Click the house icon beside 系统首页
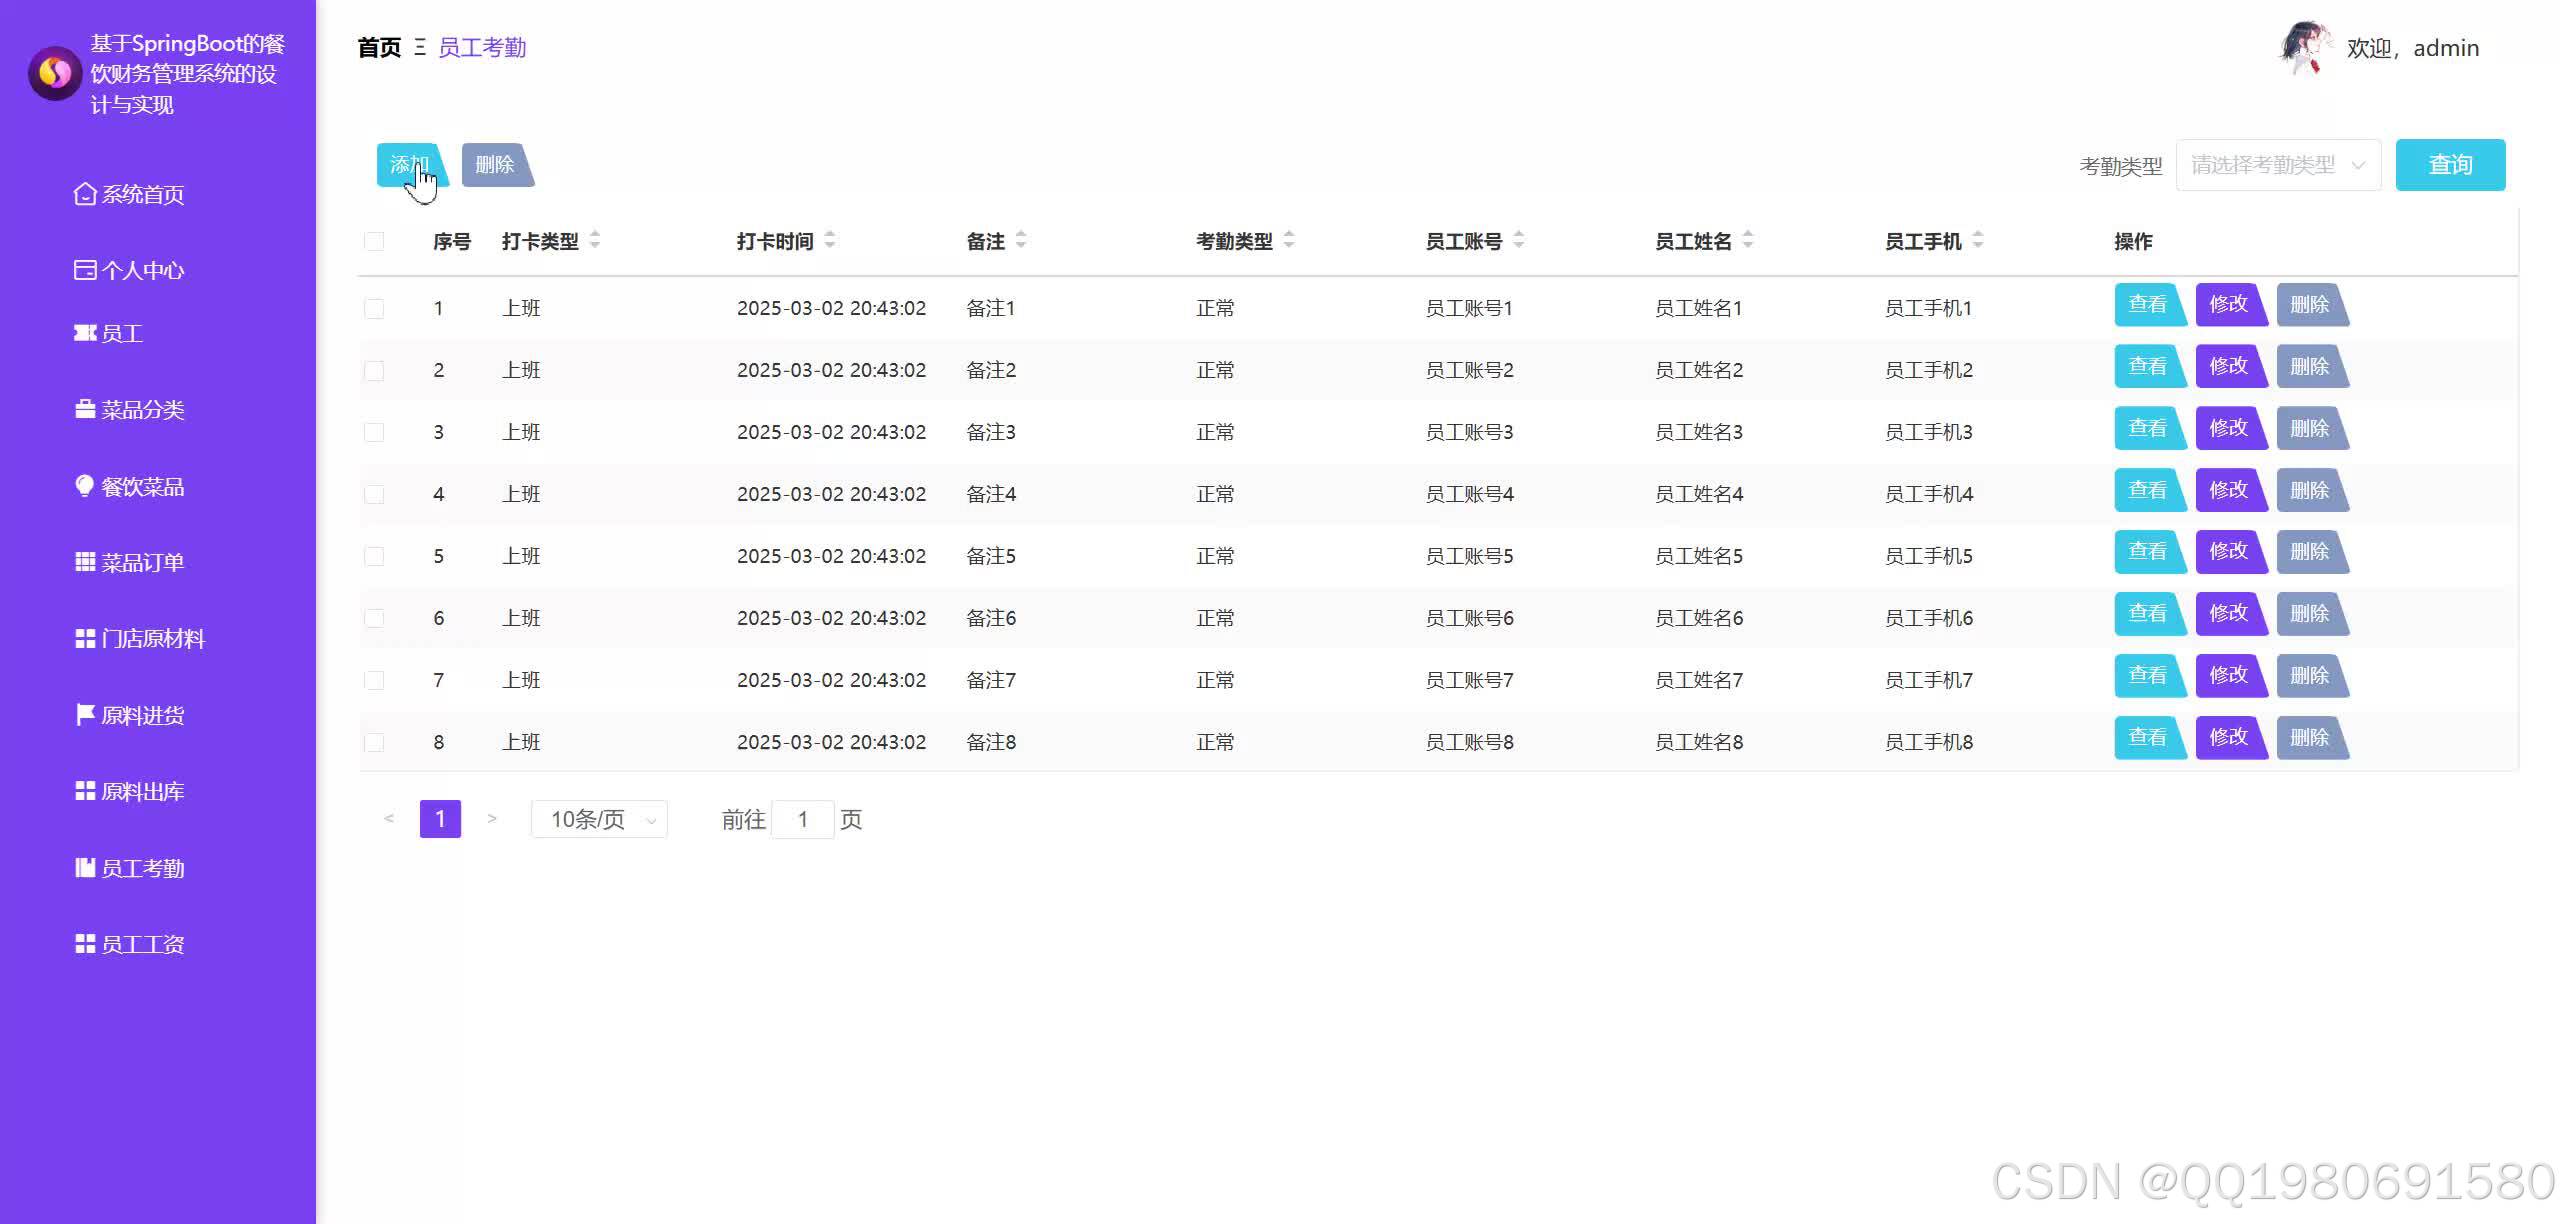The width and height of the screenshot is (2560, 1224). pos(85,194)
